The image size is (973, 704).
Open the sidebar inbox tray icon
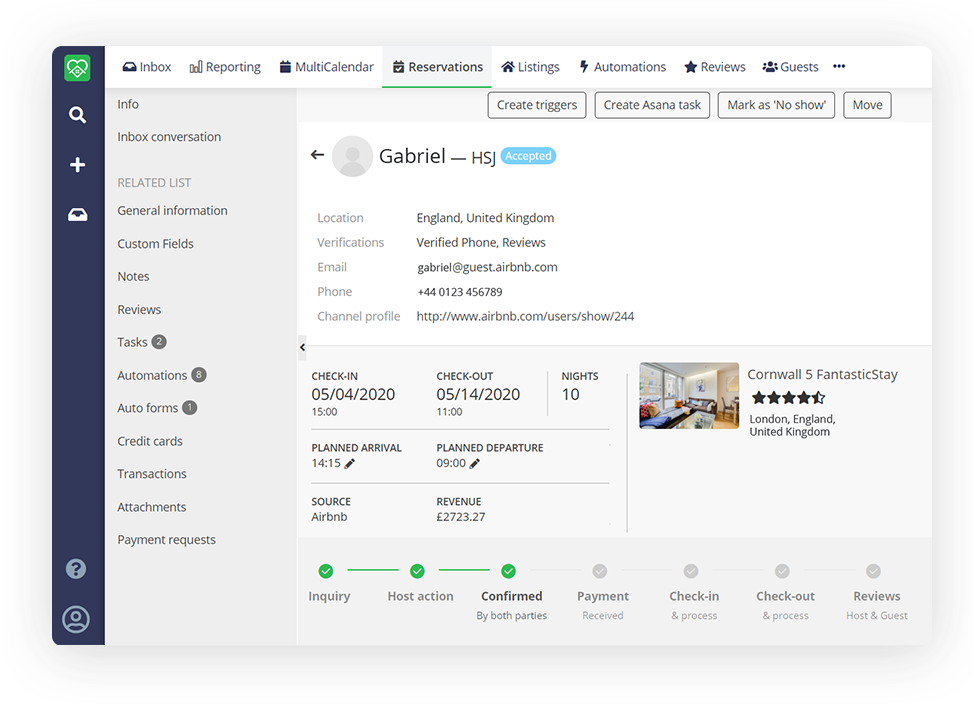point(78,215)
